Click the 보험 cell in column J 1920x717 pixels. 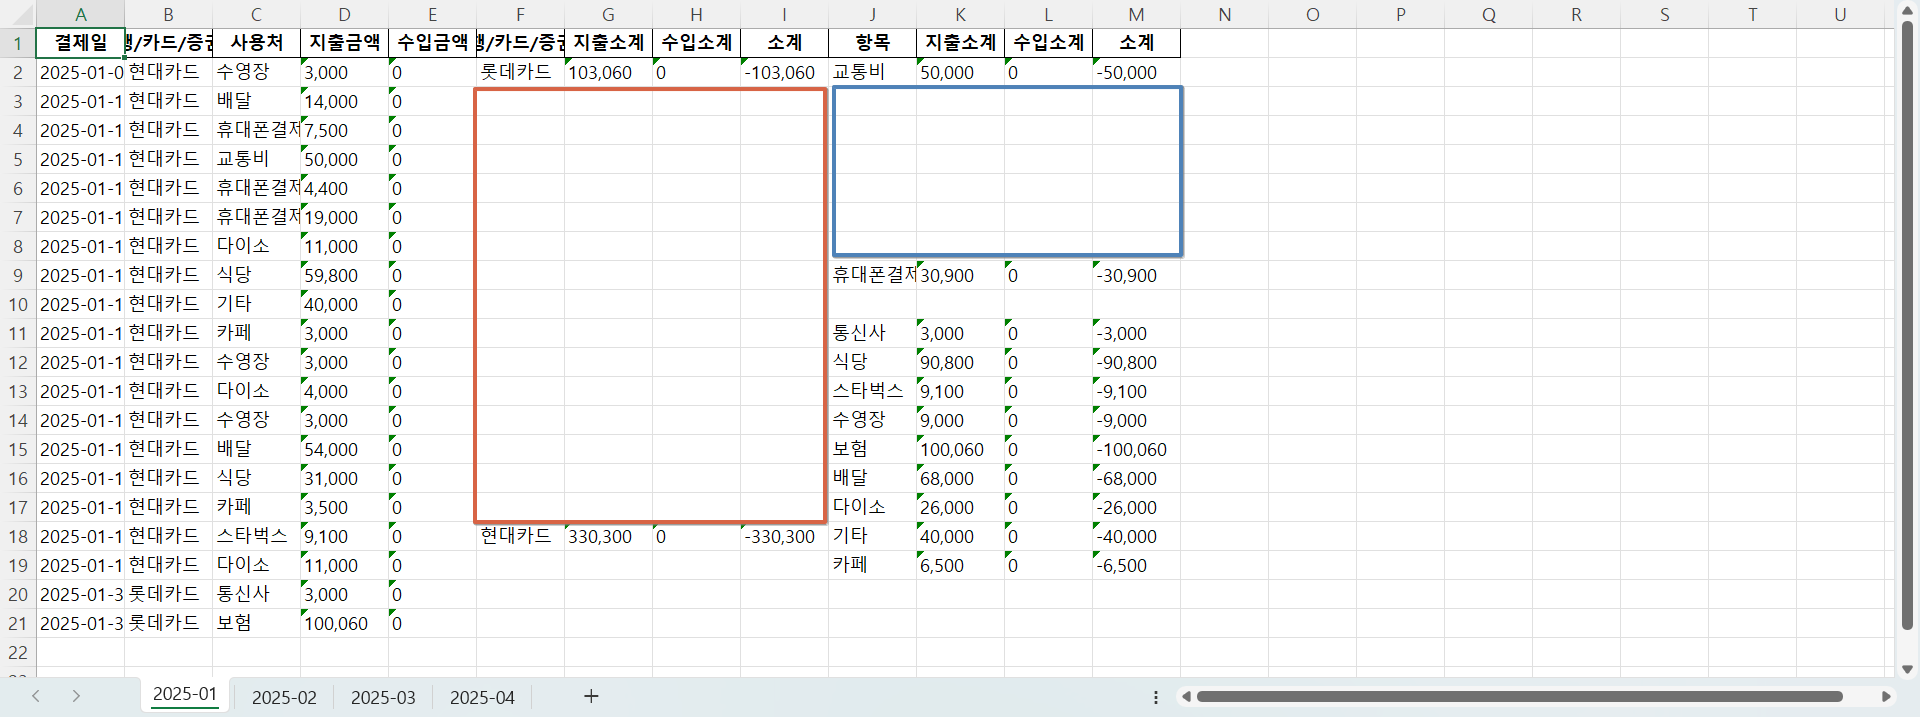click(x=872, y=449)
